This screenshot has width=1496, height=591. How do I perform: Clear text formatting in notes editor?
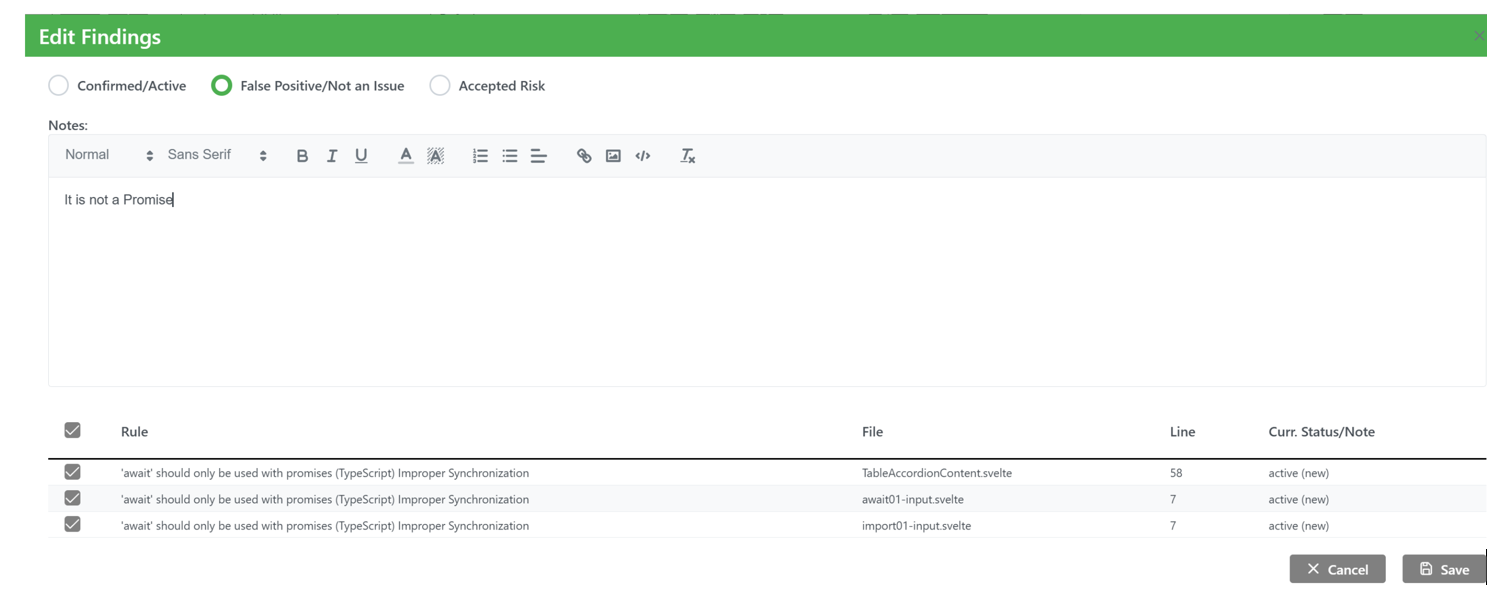tap(688, 156)
